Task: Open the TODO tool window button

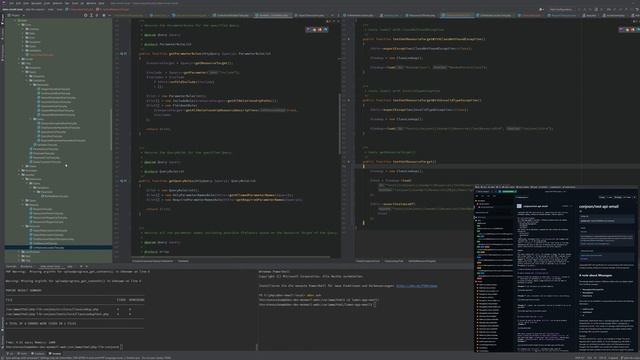Action: click(x=22, y=353)
